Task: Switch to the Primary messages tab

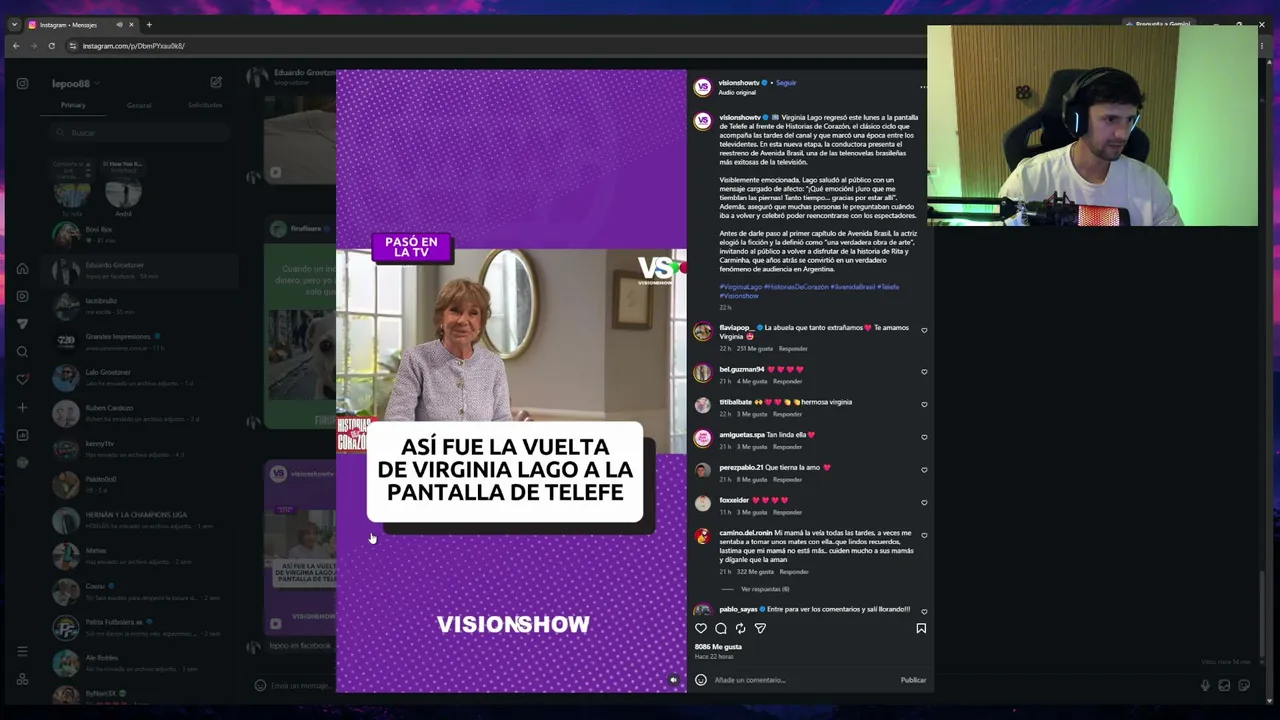Action: point(73,105)
